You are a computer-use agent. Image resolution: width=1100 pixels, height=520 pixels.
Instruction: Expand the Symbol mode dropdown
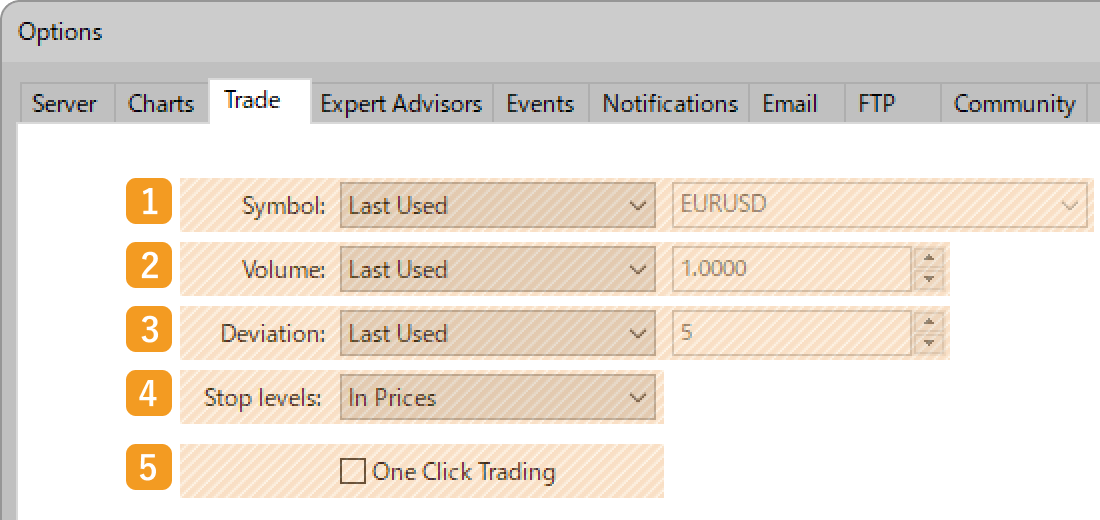tap(497, 206)
